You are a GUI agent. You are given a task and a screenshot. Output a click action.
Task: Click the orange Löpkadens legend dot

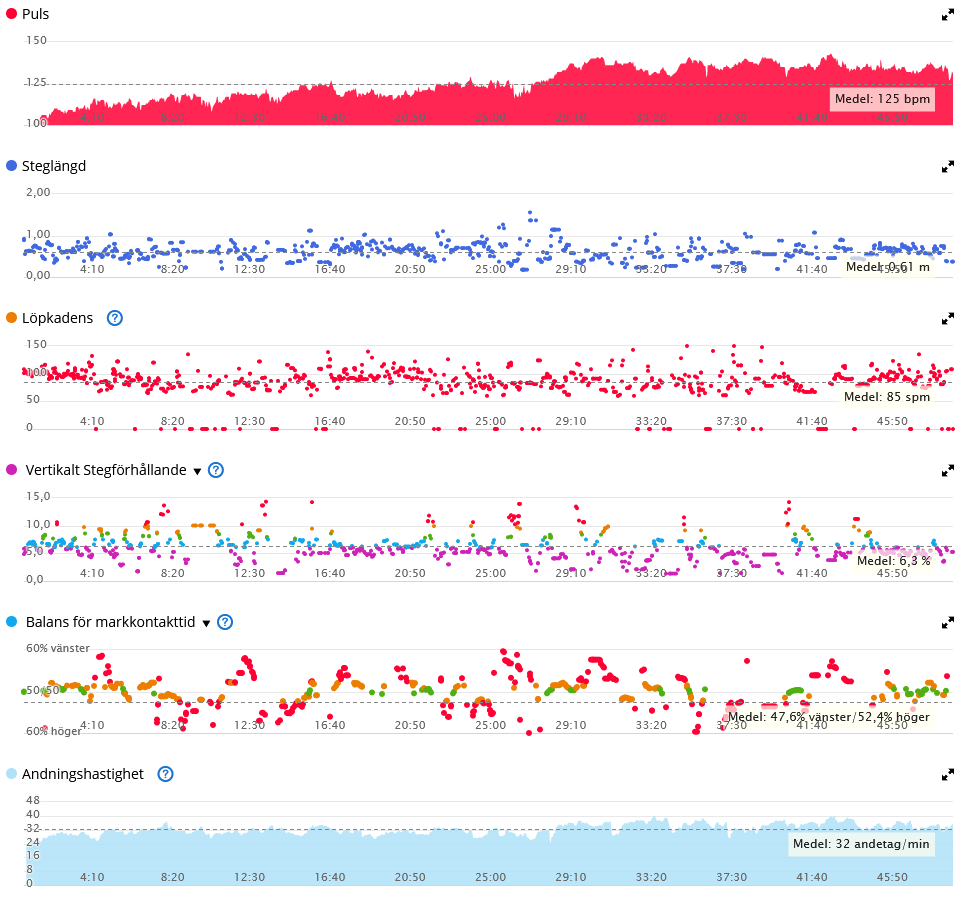(11, 318)
